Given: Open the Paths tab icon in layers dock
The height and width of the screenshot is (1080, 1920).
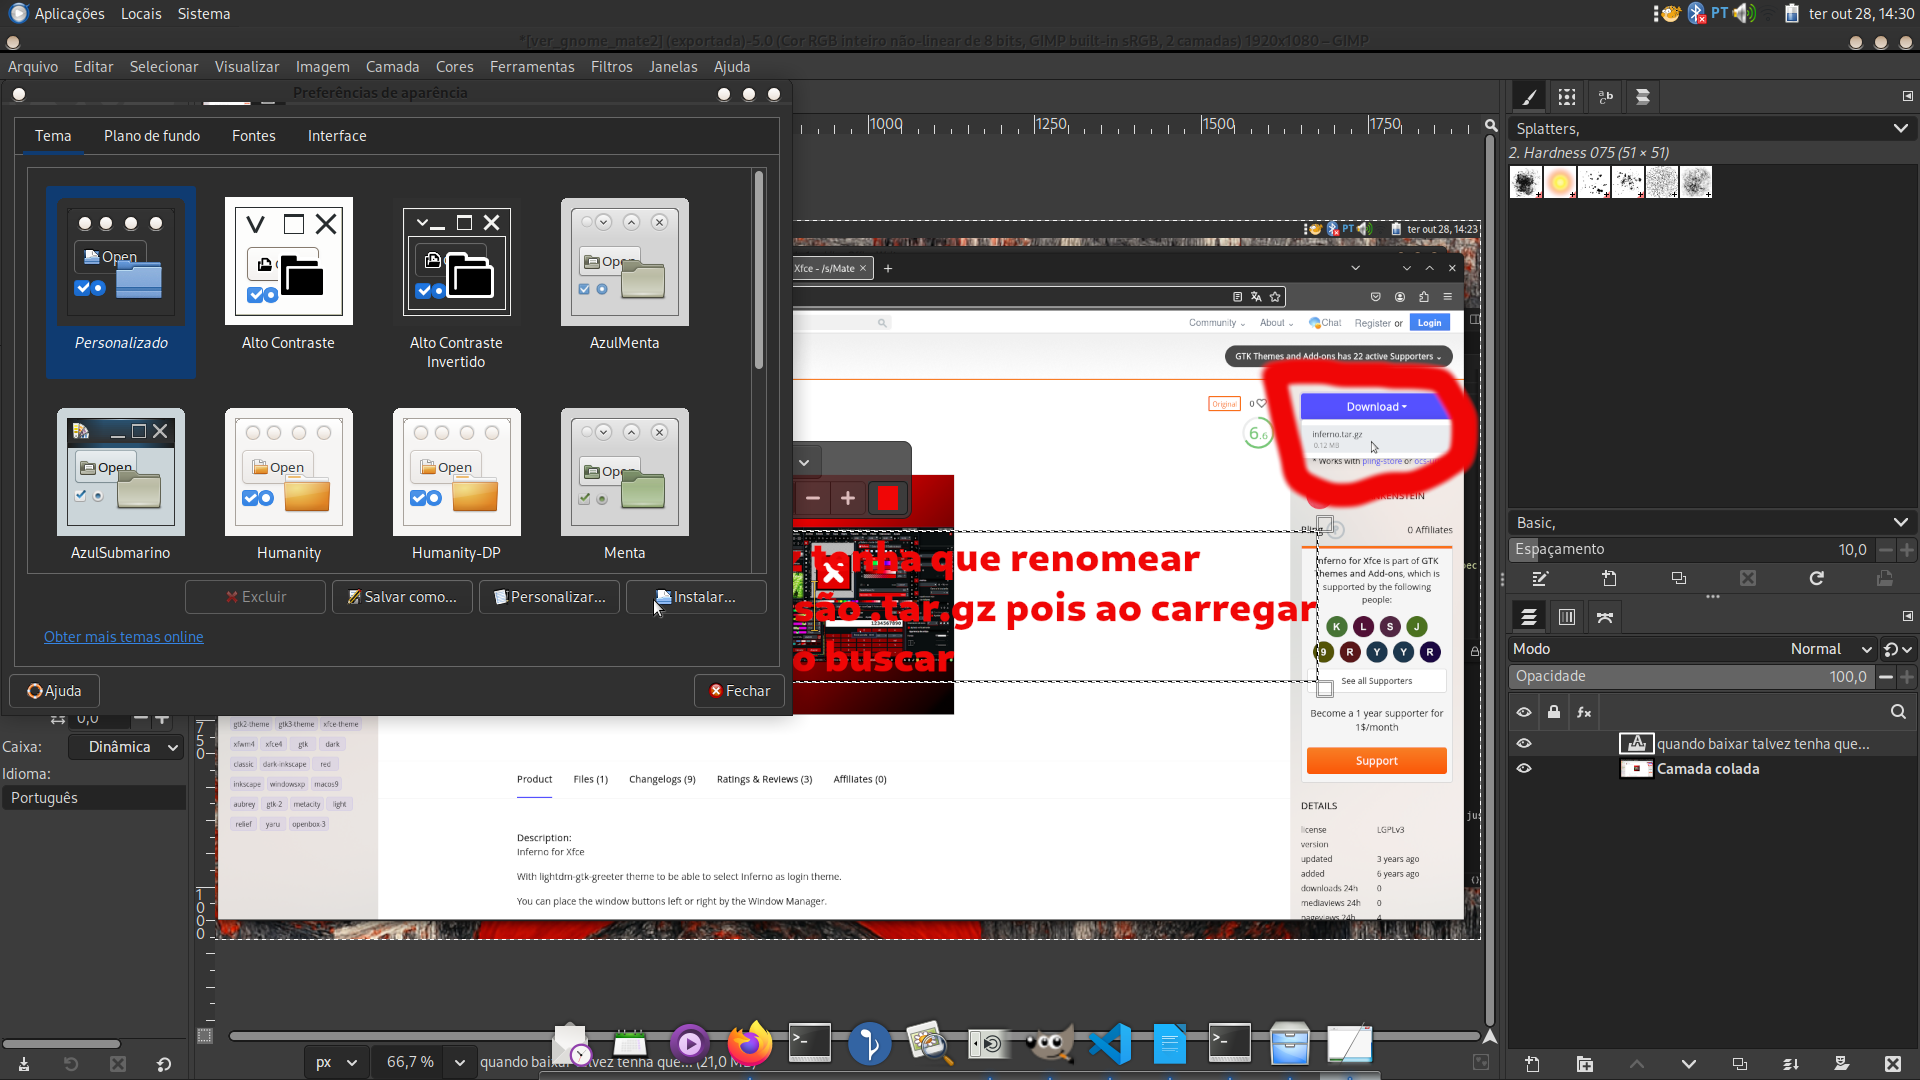Looking at the screenshot, I should [x=1605, y=617].
